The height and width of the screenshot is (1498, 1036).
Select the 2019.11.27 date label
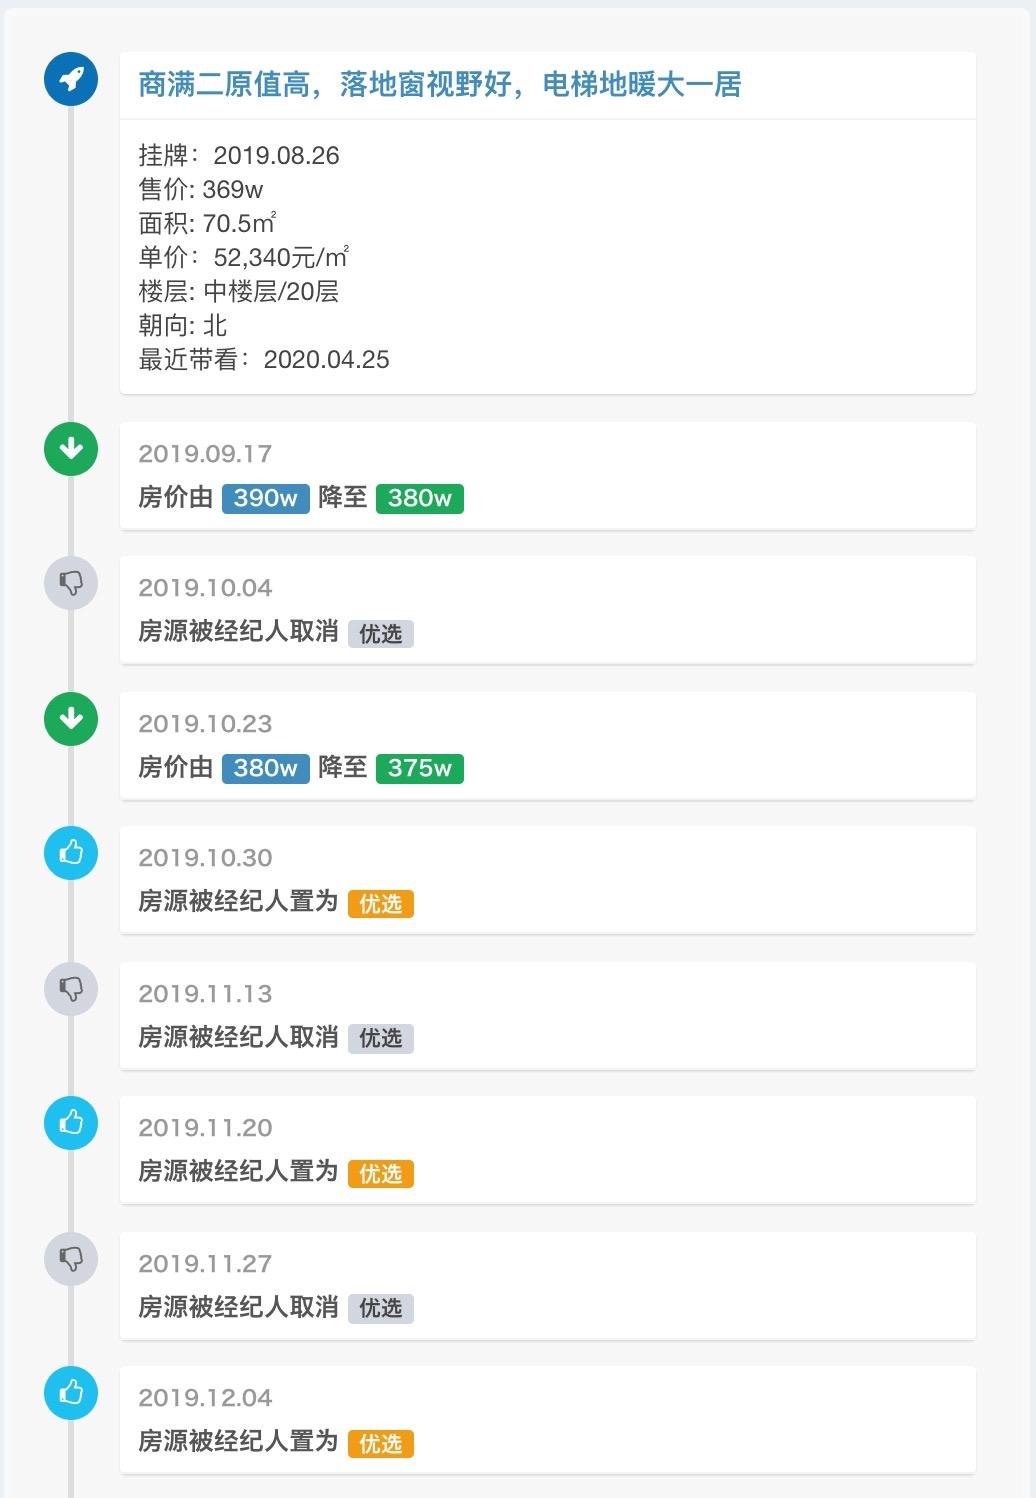[204, 1263]
